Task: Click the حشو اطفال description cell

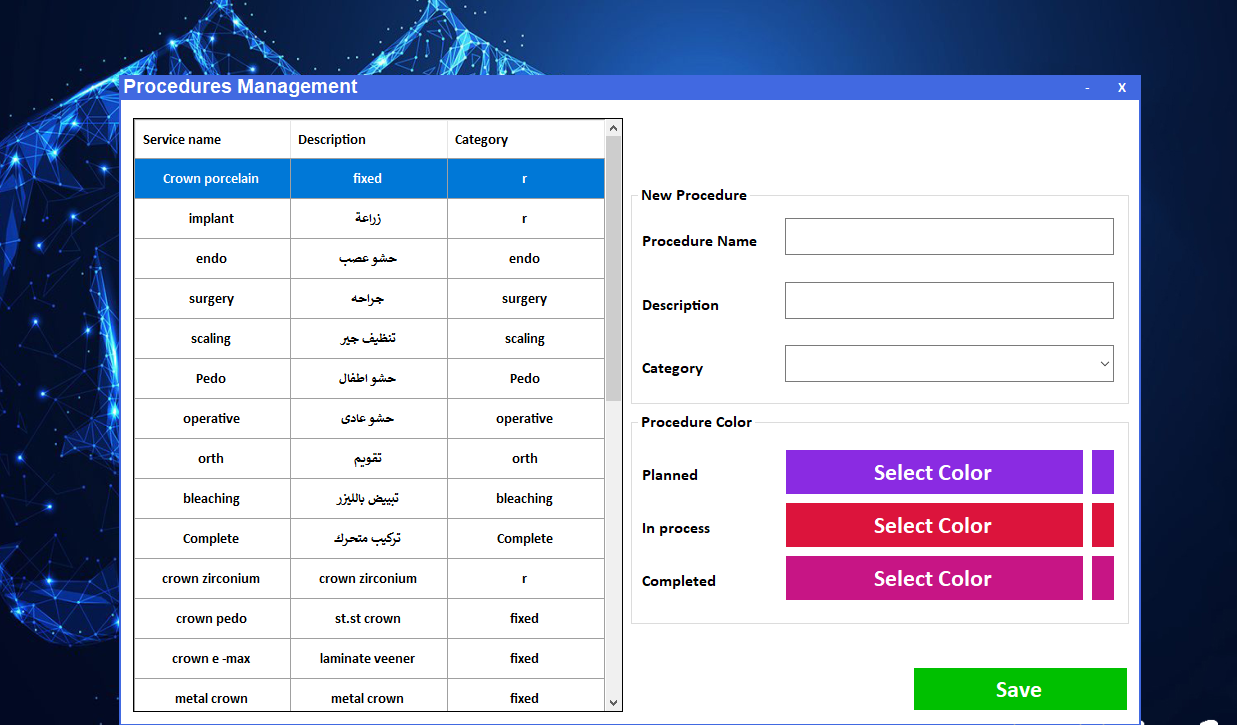Action: (x=369, y=379)
